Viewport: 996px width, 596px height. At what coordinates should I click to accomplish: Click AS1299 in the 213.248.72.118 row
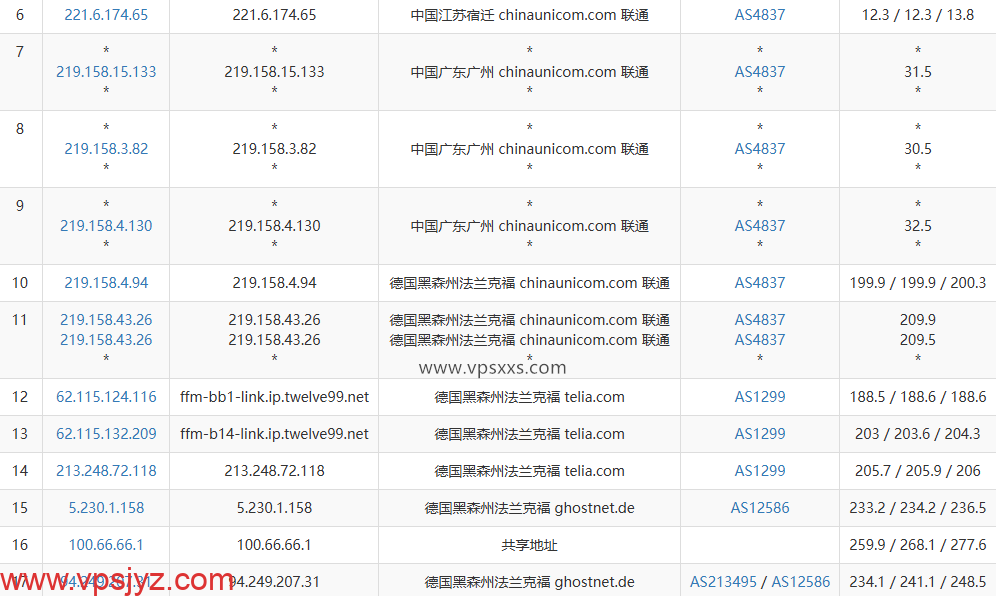760,471
